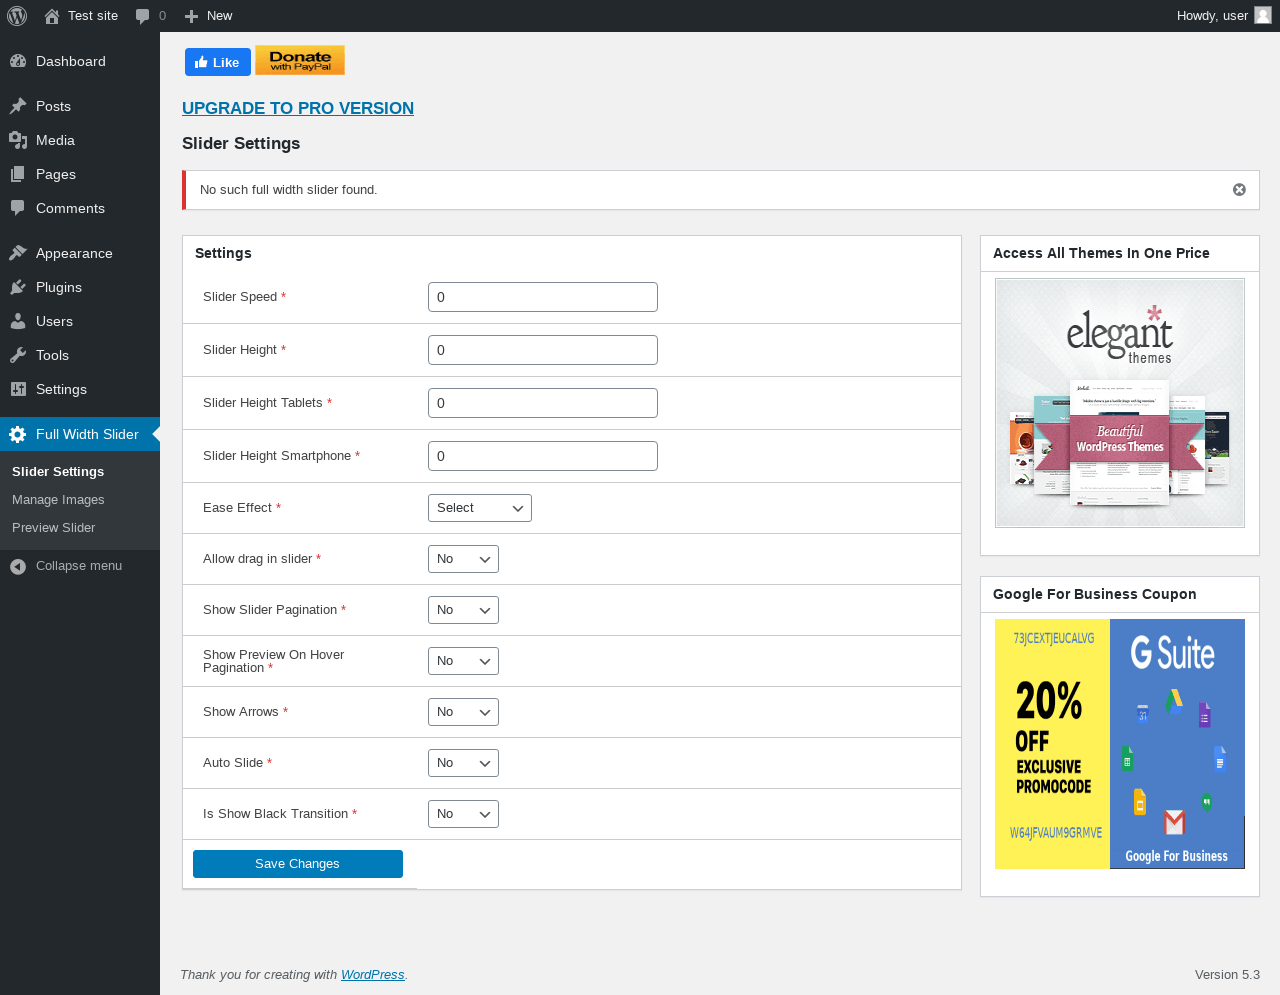
Task: Open the comments bubble icon in admin bar
Action: pyautogui.click(x=143, y=16)
